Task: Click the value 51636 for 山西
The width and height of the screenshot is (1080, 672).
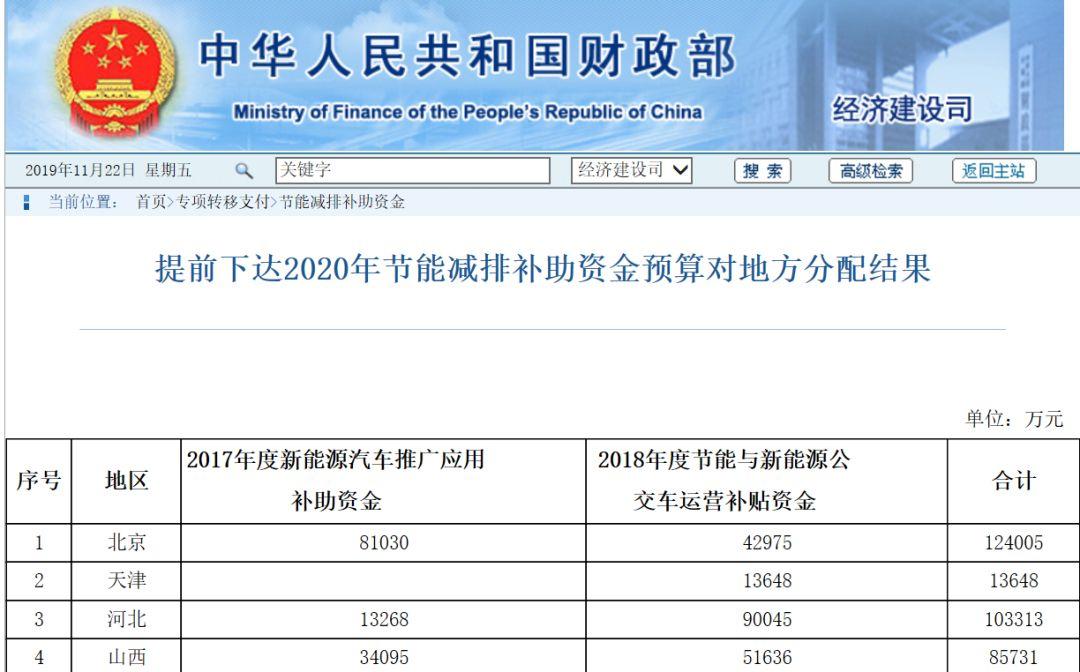Action: 767,658
